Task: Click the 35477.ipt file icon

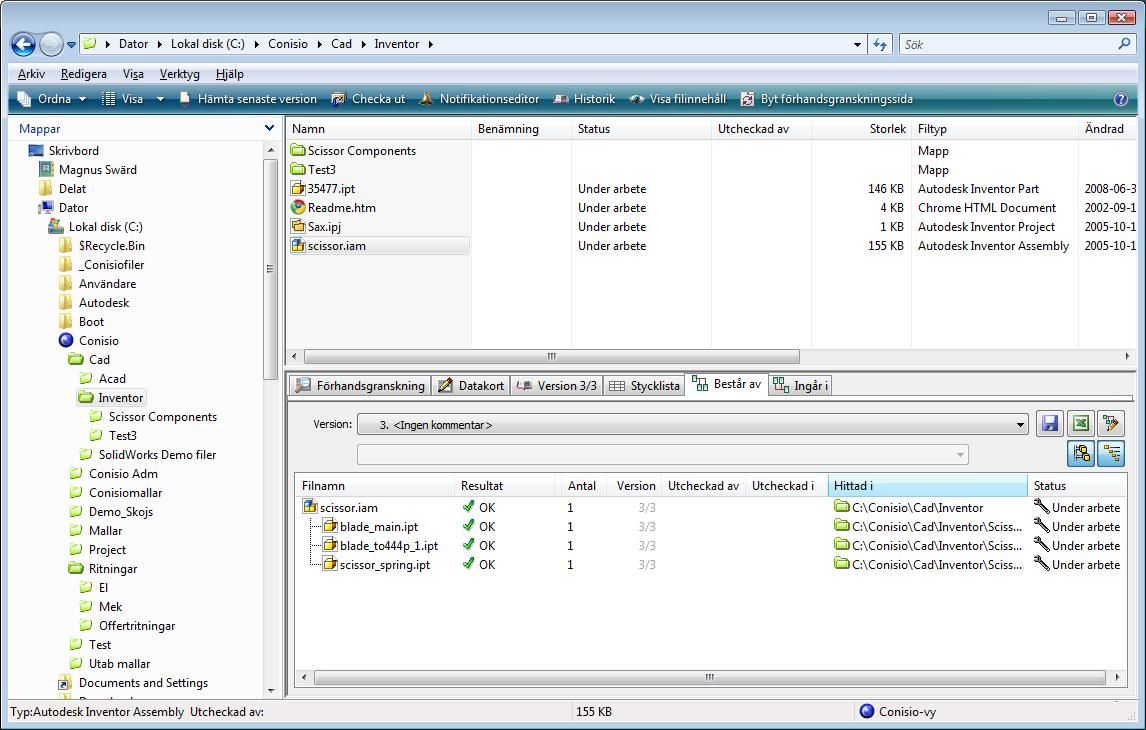Action: click(x=297, y=189)
